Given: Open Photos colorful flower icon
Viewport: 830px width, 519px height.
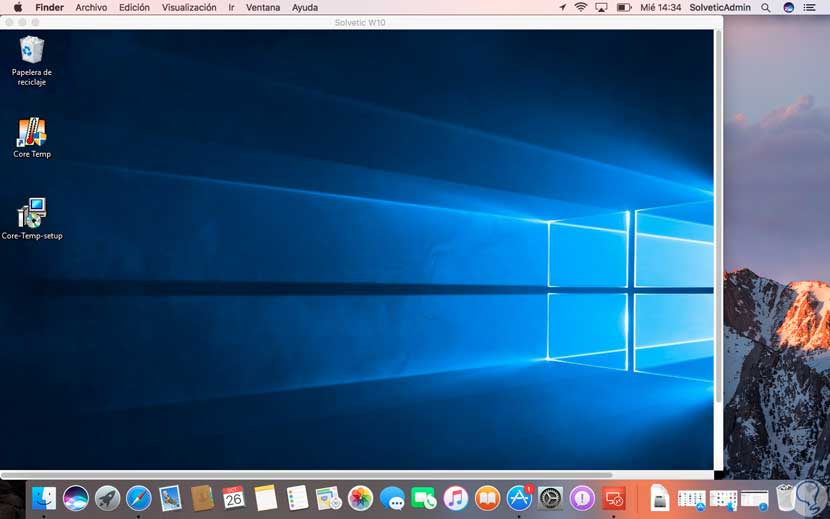Looking at the screenshot, I should click(x=360, y=498).
